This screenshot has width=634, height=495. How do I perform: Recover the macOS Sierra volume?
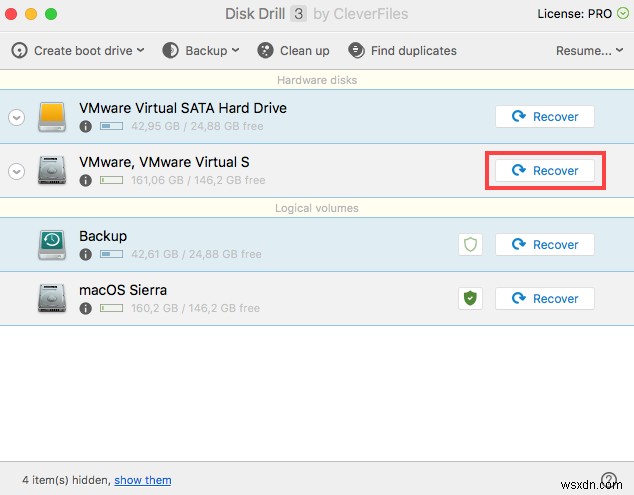(x=544, y=298)
